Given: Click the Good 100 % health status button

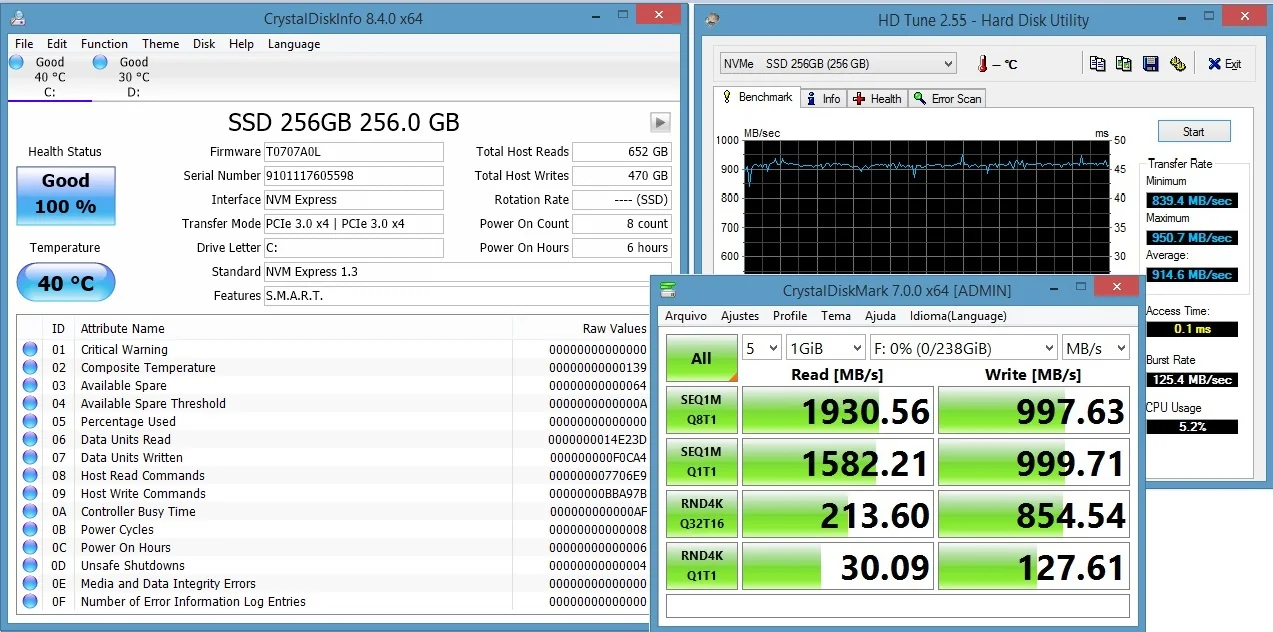Looking at the screenshot, I should pos(66,194).
